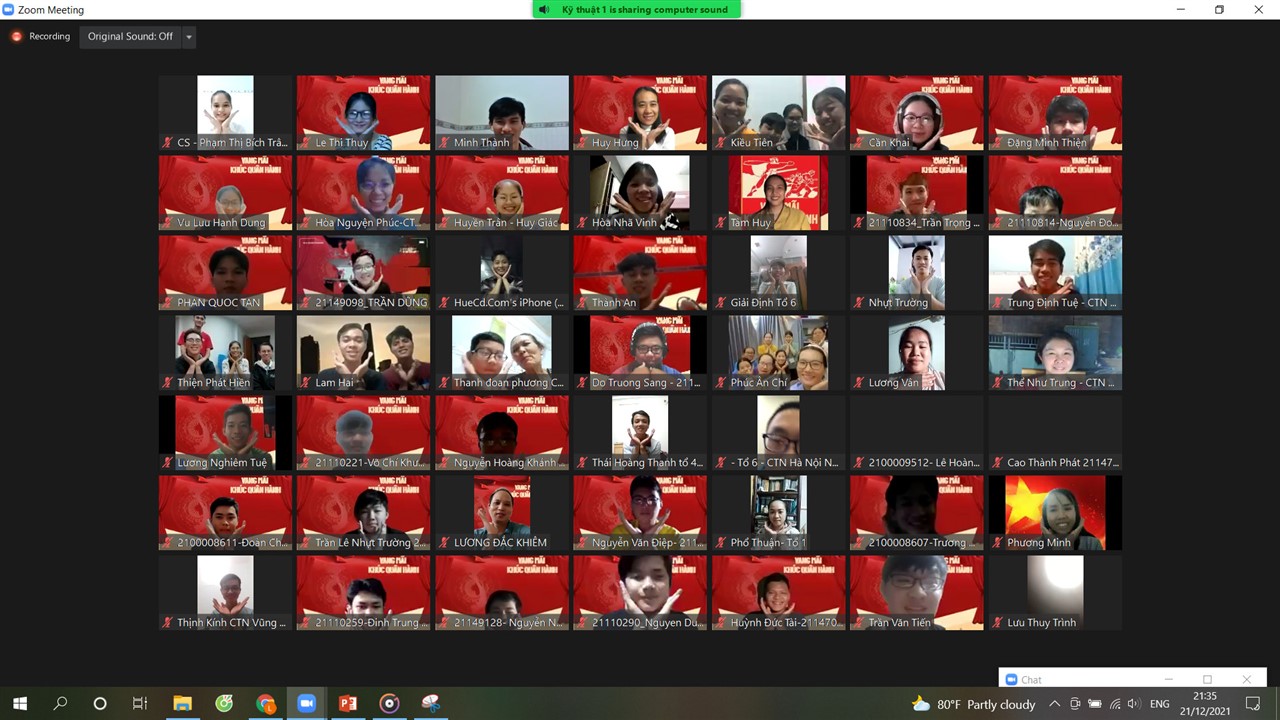Click the muted mic icon beside Lam Hai
Viewport: 1280px width, 720px height.
point(306,383)
